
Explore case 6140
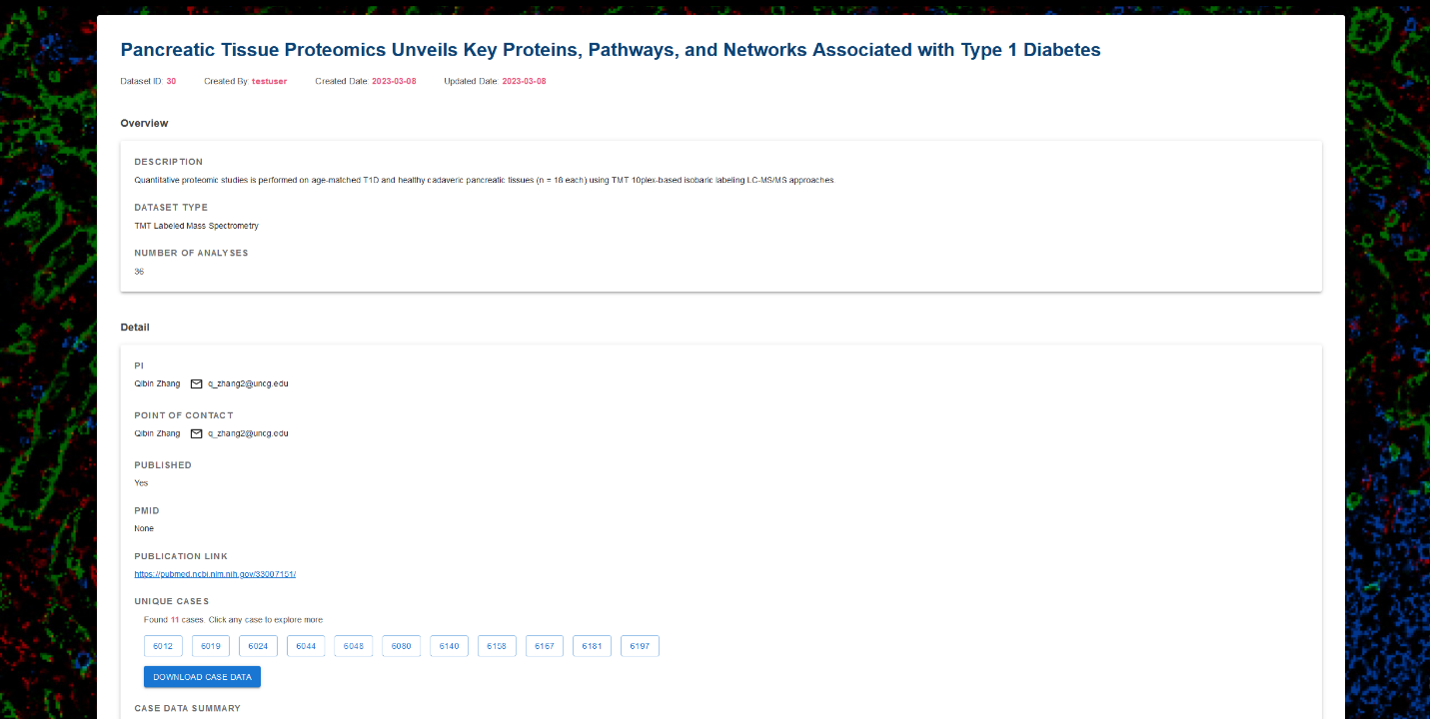click(449, 646)
